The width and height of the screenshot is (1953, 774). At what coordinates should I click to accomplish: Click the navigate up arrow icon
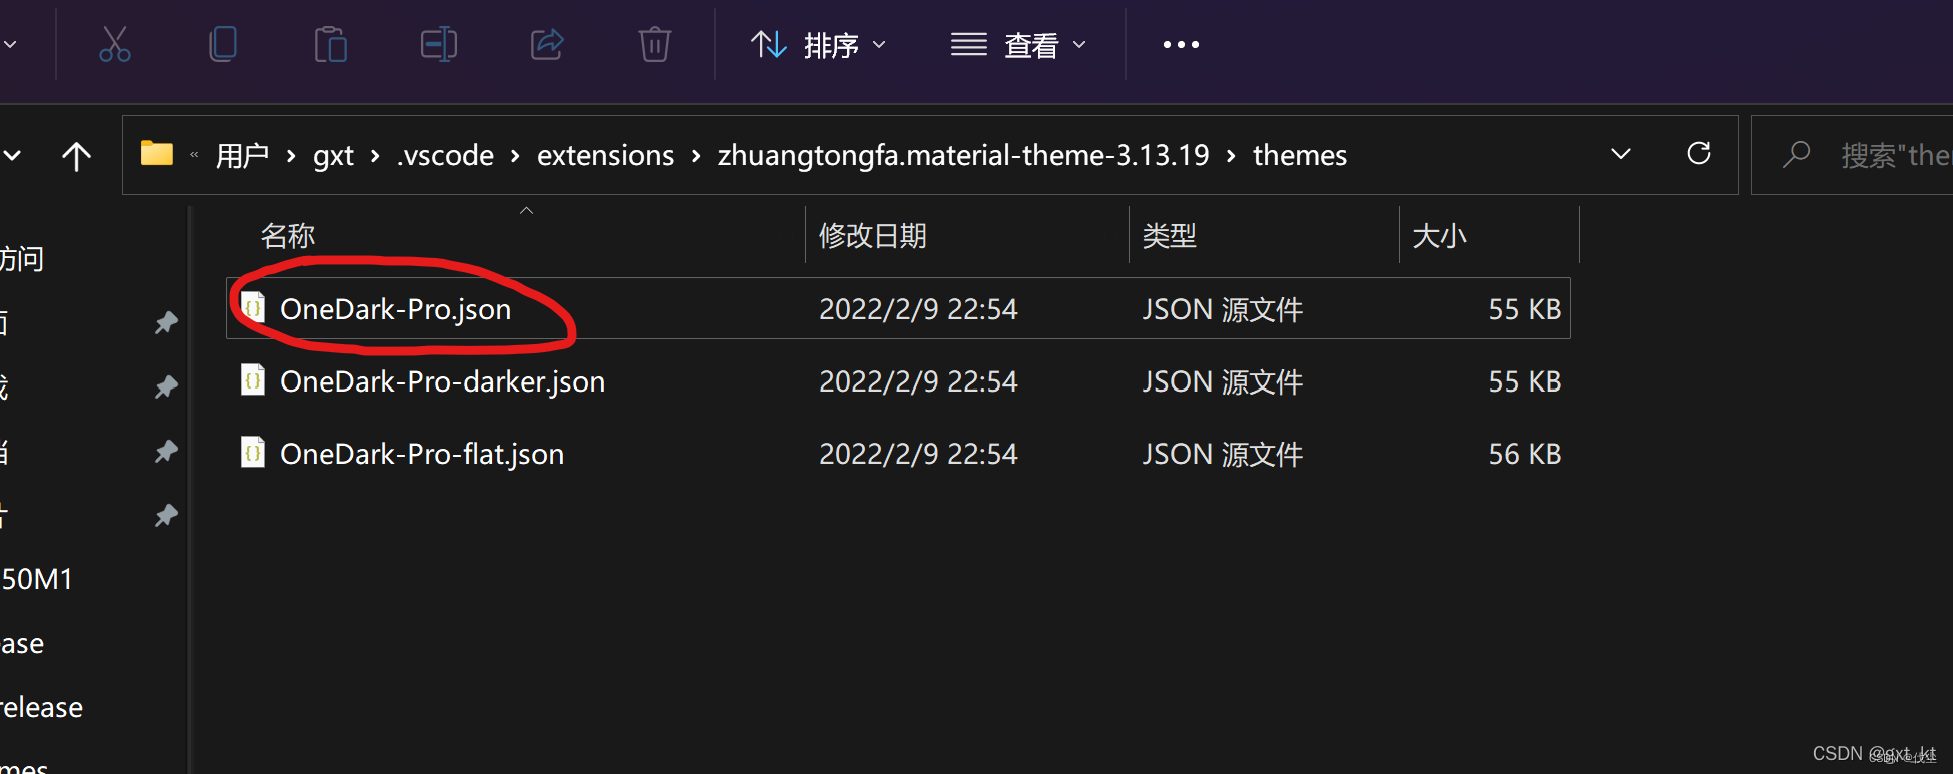(77, 155)
